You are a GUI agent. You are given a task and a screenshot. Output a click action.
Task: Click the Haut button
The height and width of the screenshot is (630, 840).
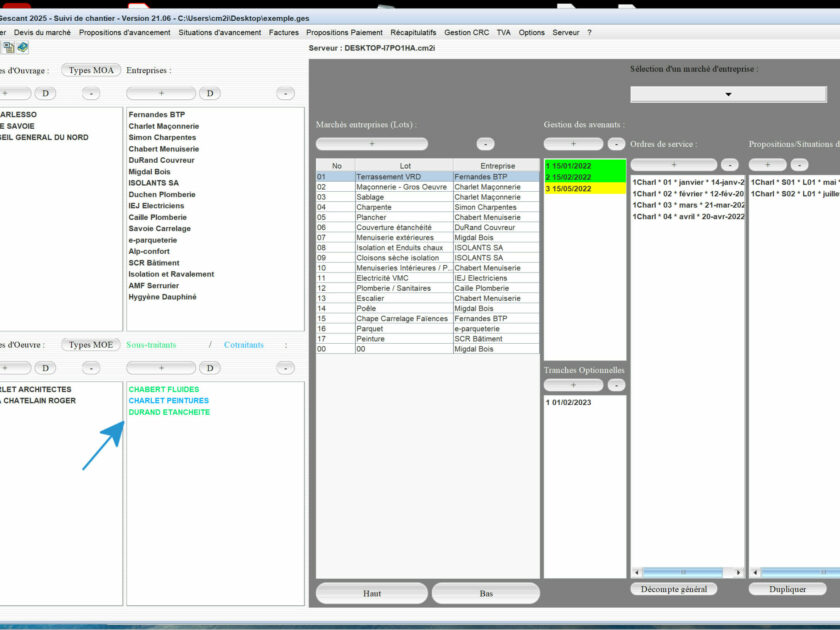[372, 593]
